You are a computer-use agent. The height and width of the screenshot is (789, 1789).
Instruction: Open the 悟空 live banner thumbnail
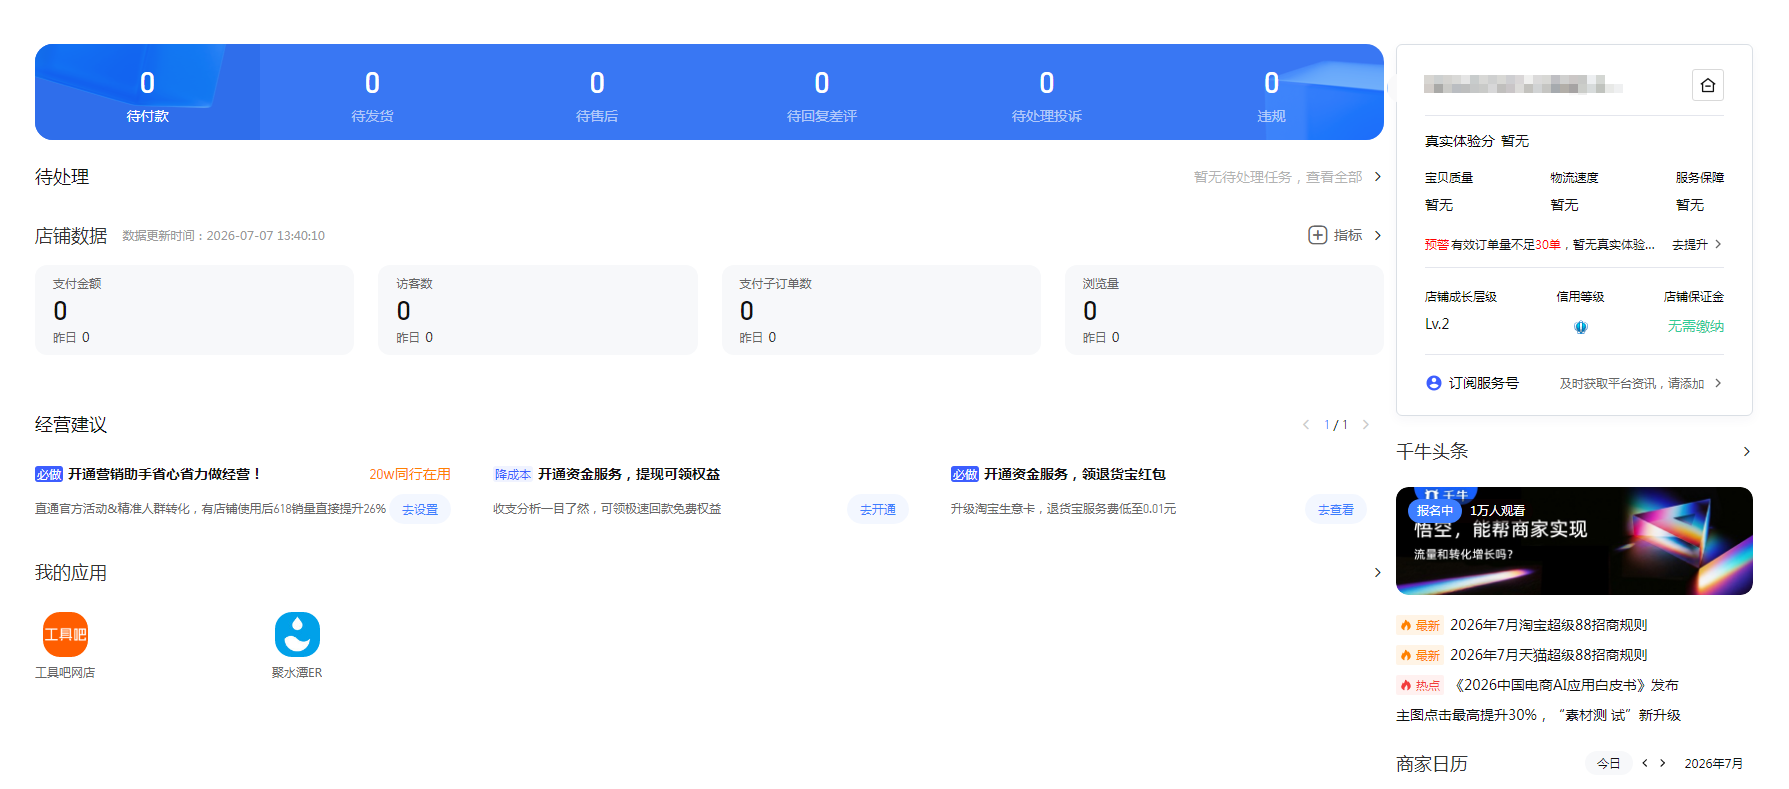(1574, 541)
